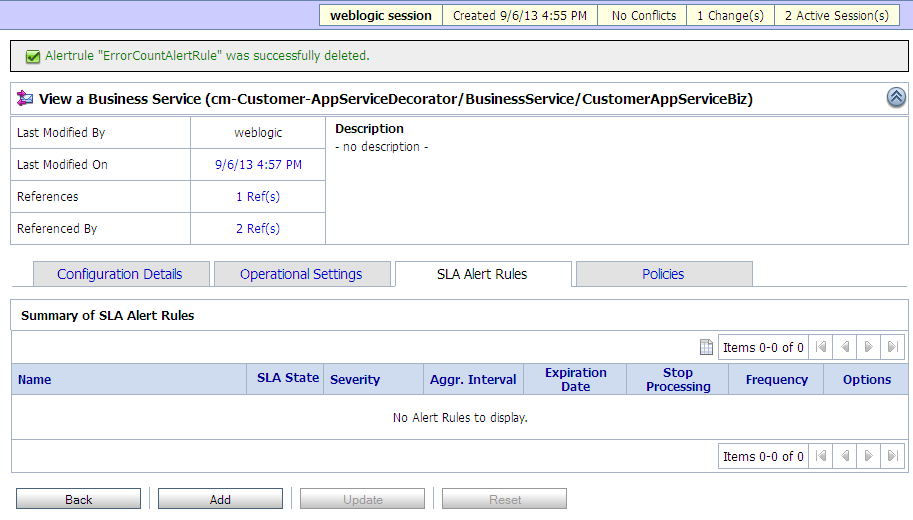Click the 'Last Modified On' label
The height and width of the screenshot is (520, 913).
pyautogui.click(x=62, y=165)
